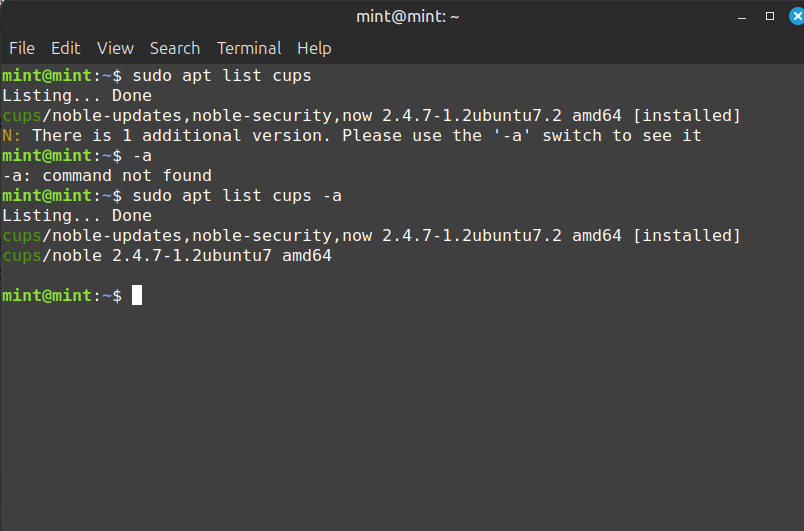Screen dimensions: 804x531
Task: Open the Terminal menu
Action: [249, 48]
